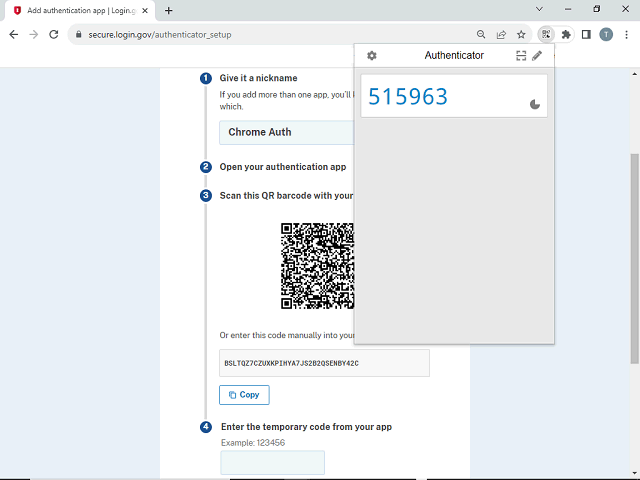Select the manual secret key text box
The width and height of the screenshot is (640, 480).
[324, 363]
